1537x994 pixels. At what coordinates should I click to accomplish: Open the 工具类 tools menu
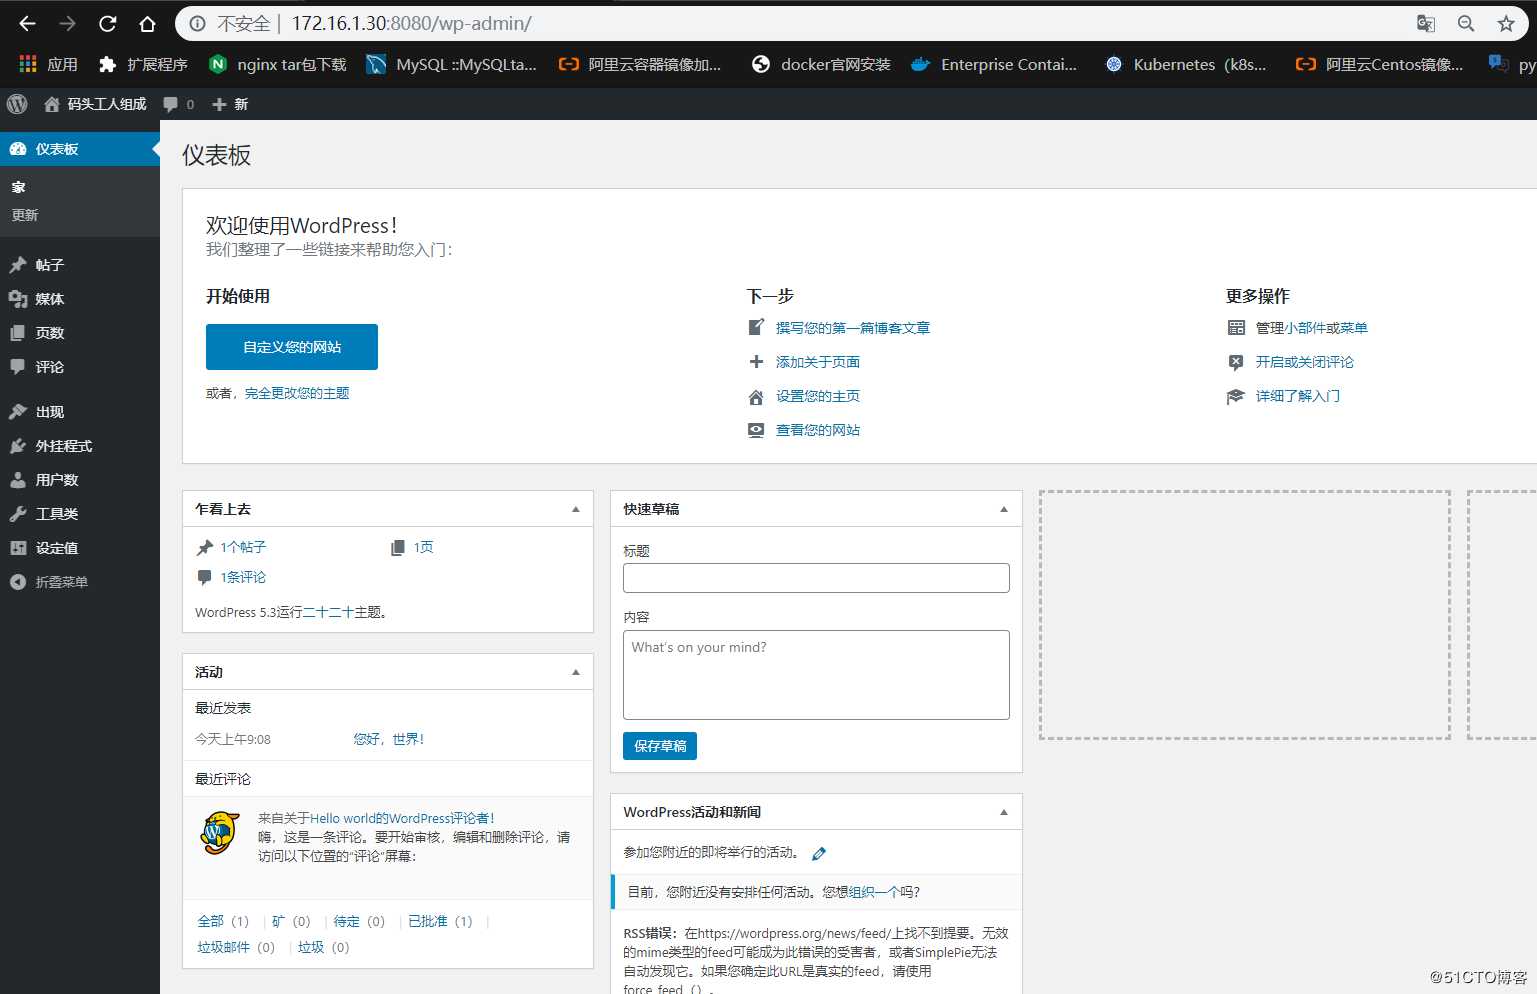(x=80, y=514)
